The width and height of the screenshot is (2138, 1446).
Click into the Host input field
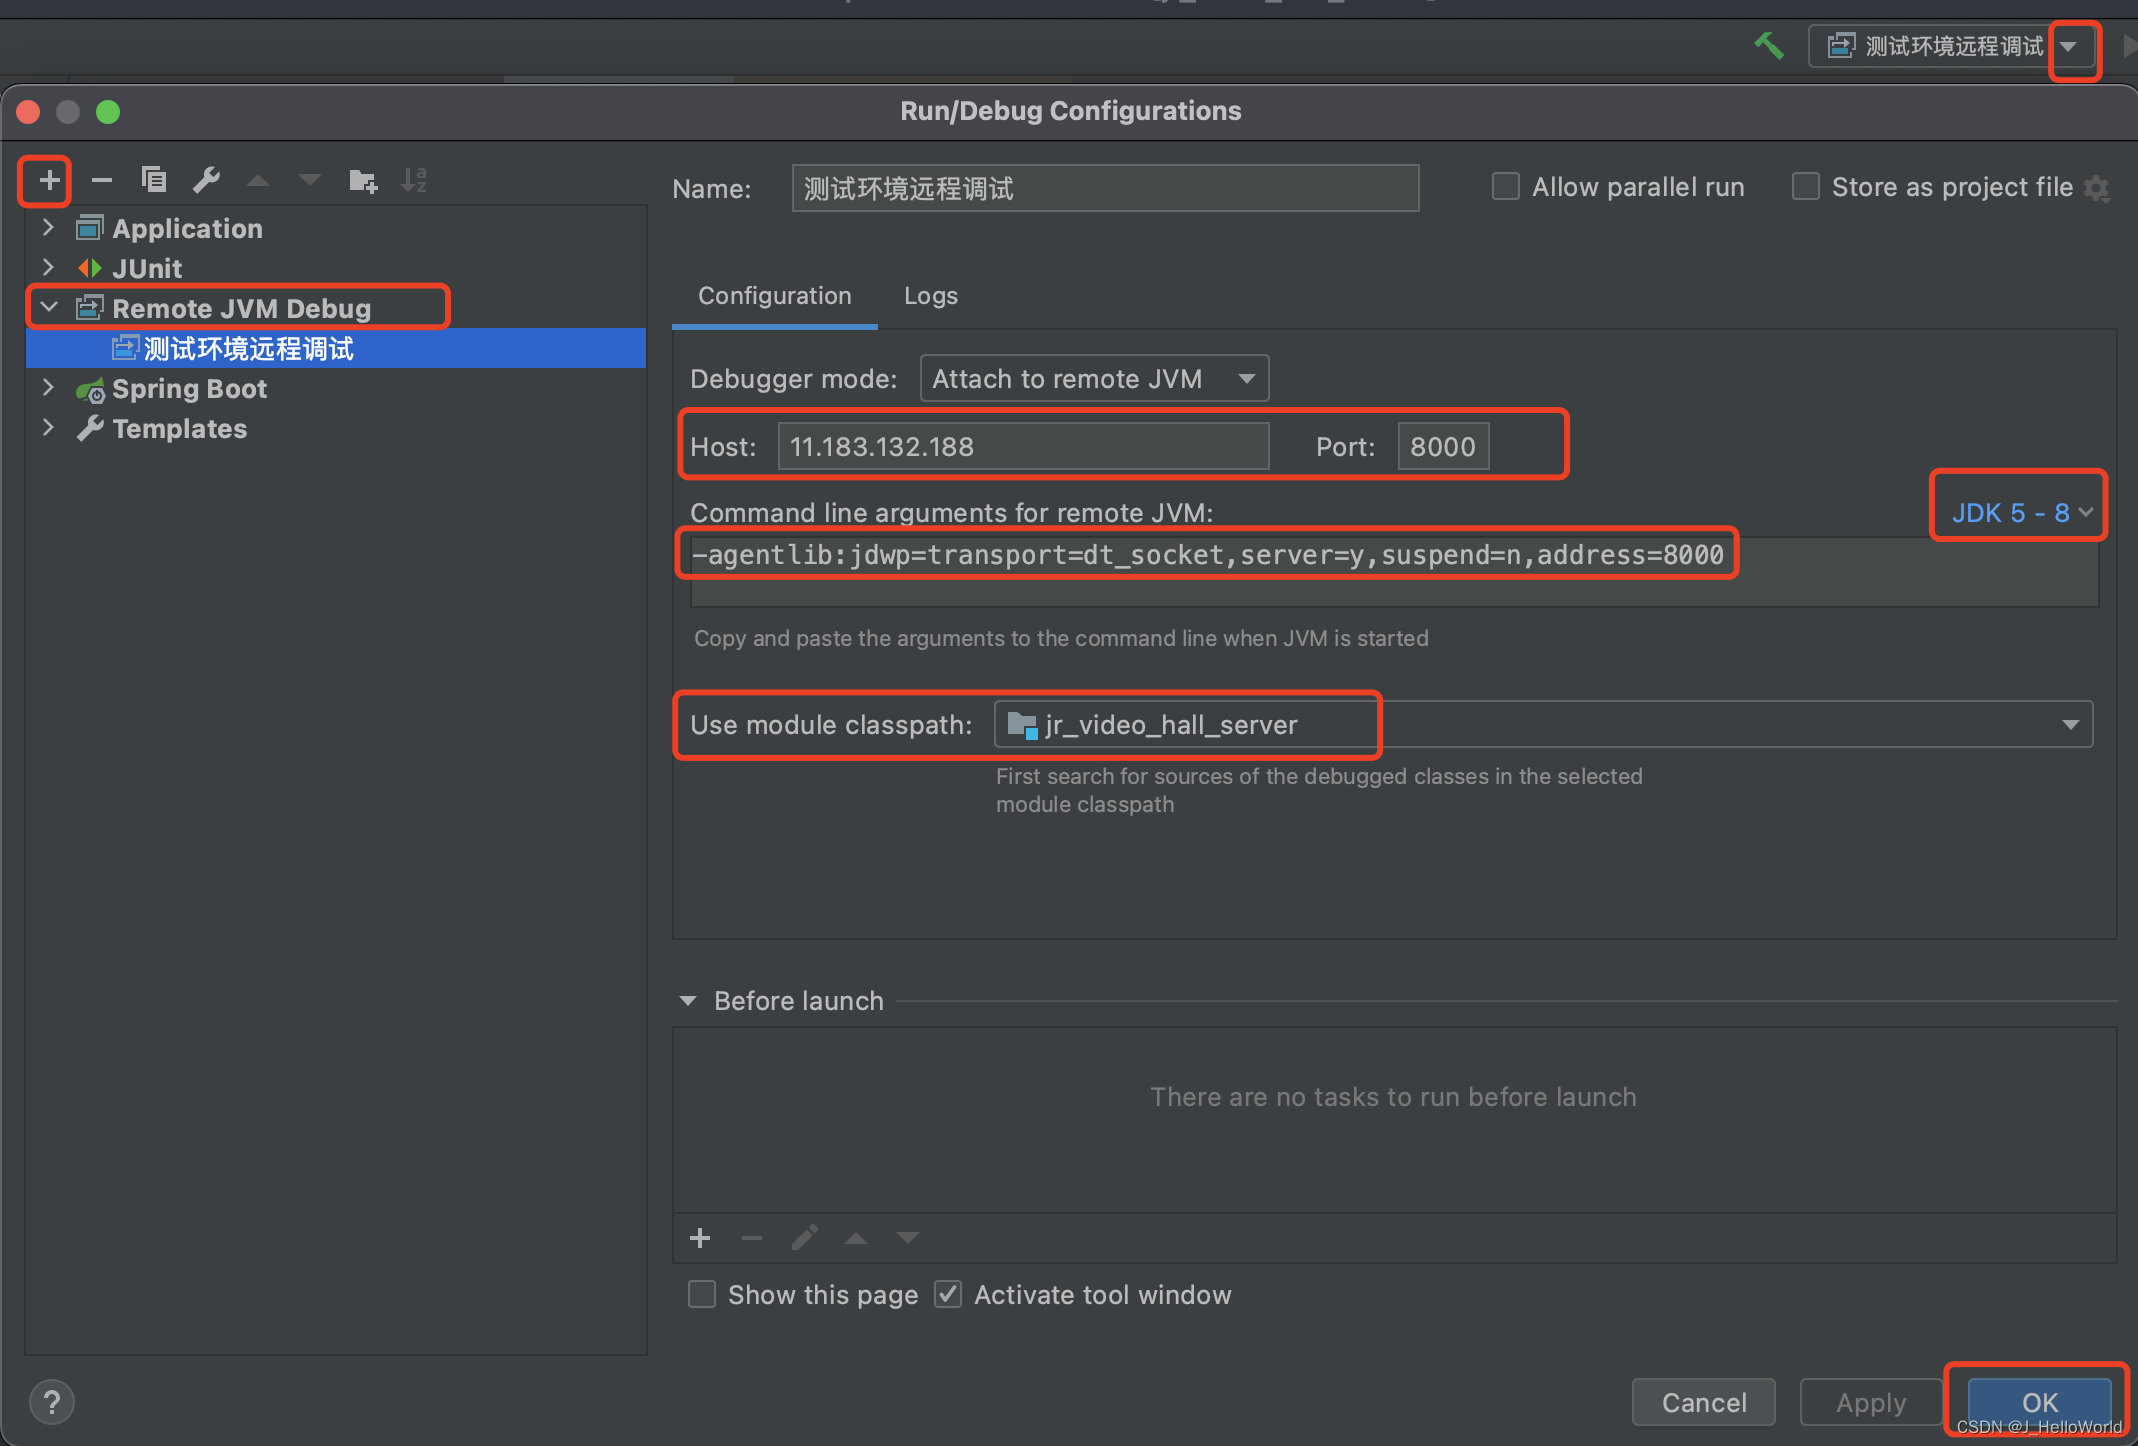pyautogui.click(x=1022, y=446)
